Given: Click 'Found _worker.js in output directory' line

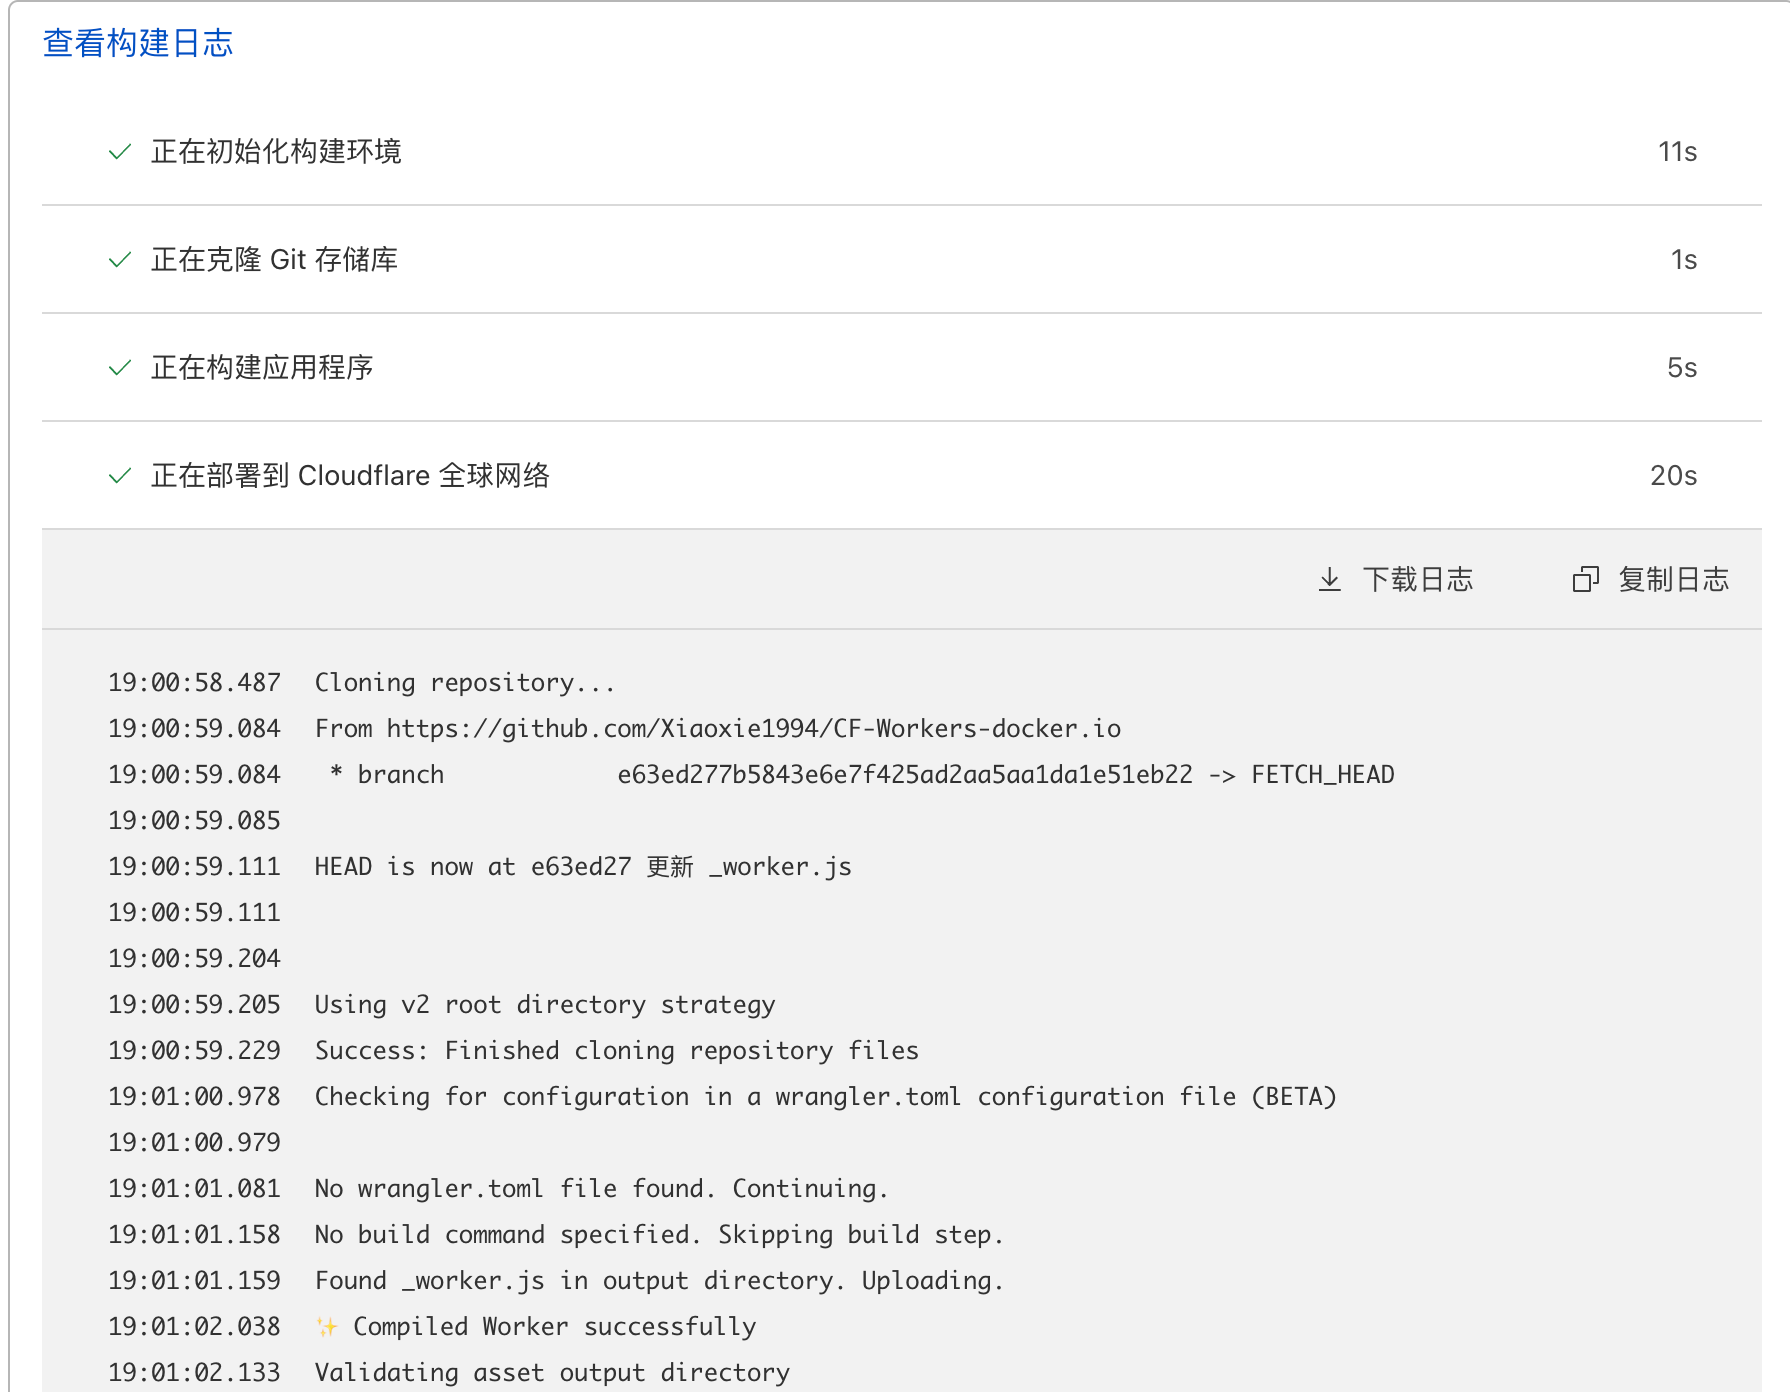Looking at the screenshot, I should 659,1281.
